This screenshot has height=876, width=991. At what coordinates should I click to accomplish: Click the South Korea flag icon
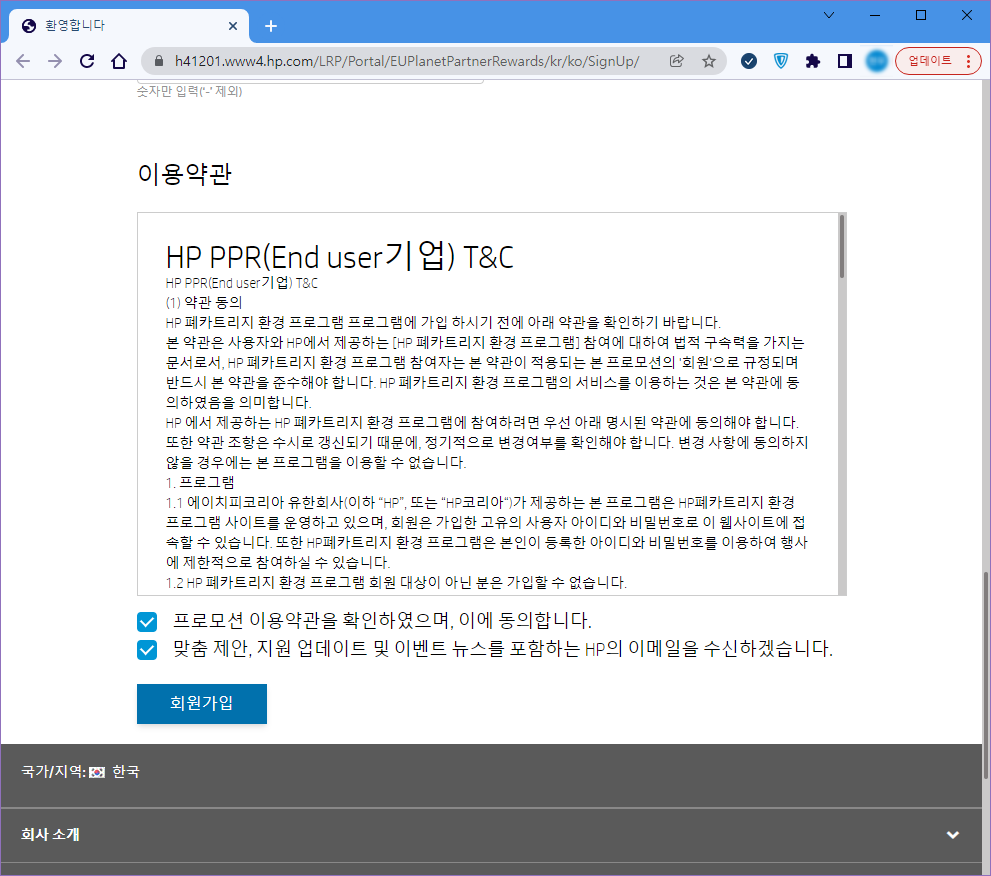click(x=97, y=772)
